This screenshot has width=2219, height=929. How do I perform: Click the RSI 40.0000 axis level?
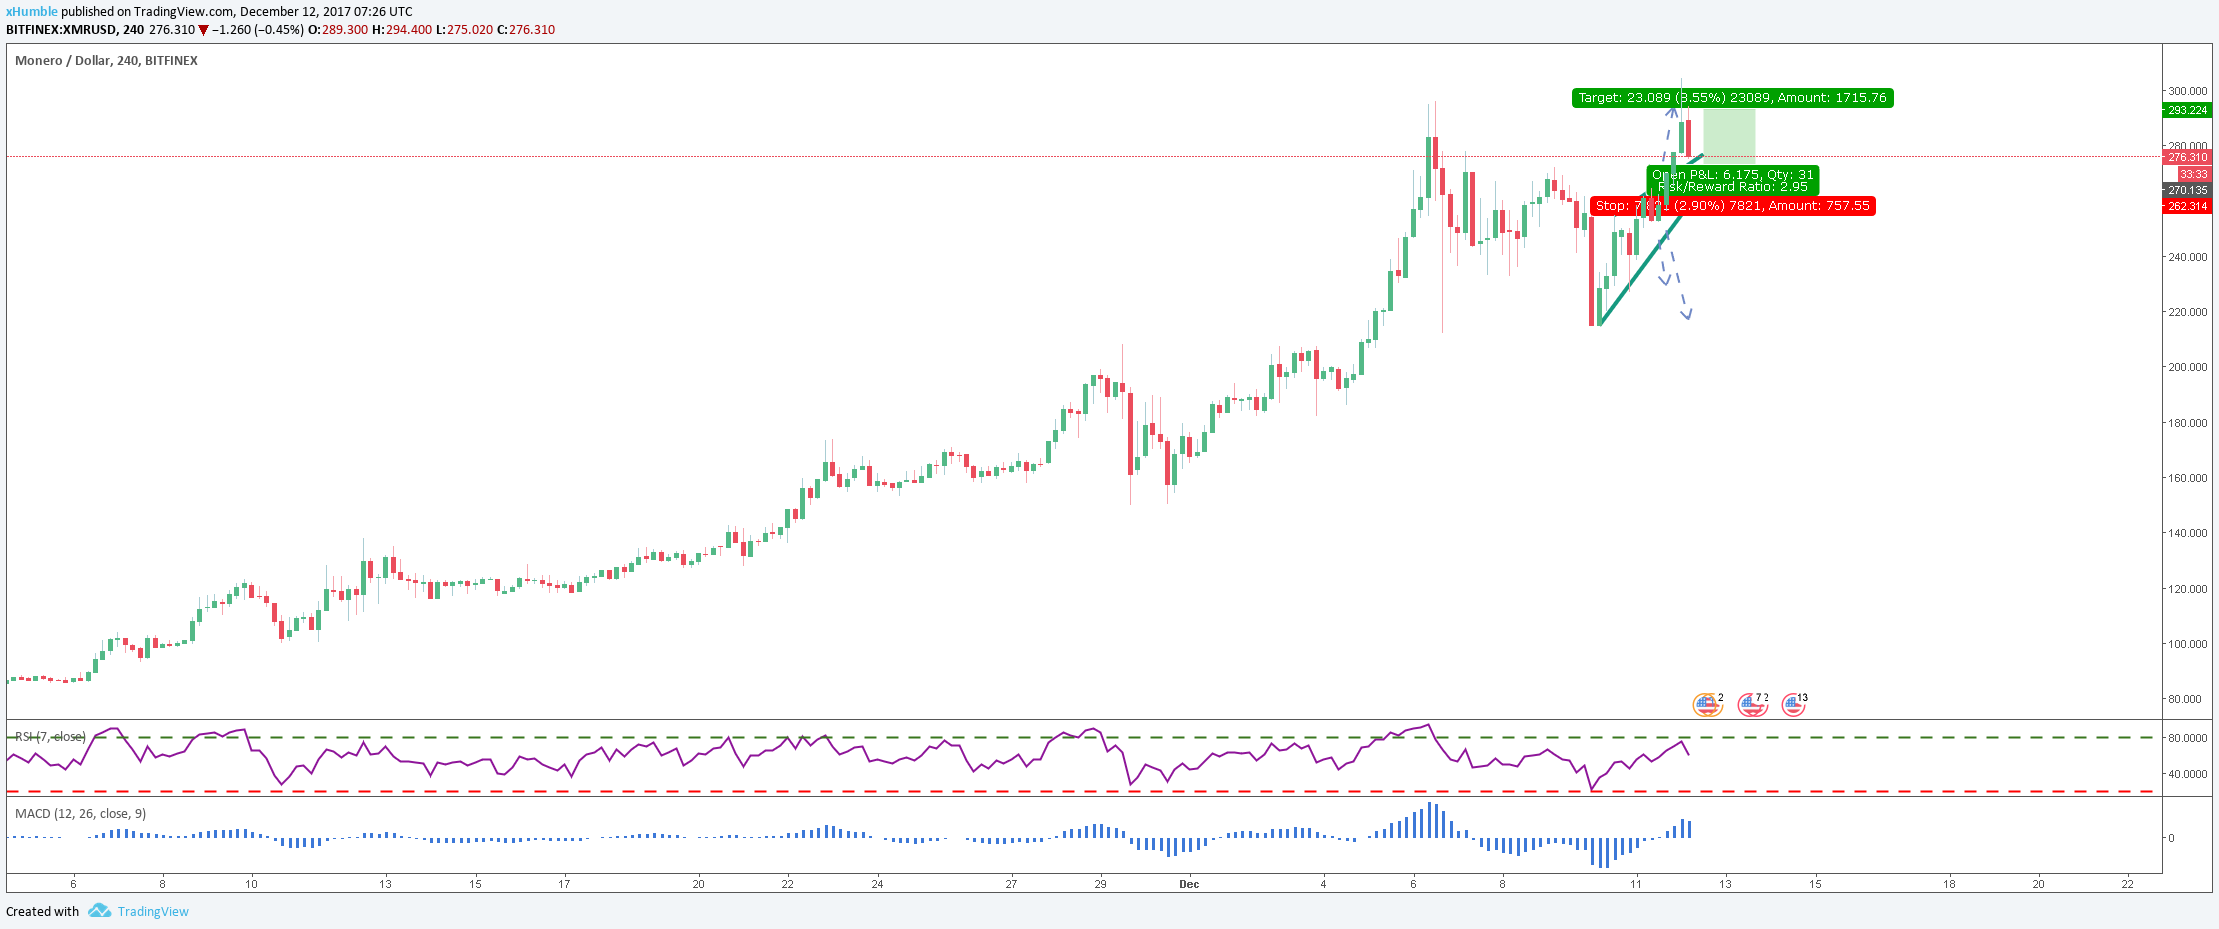pos(2187,774)
